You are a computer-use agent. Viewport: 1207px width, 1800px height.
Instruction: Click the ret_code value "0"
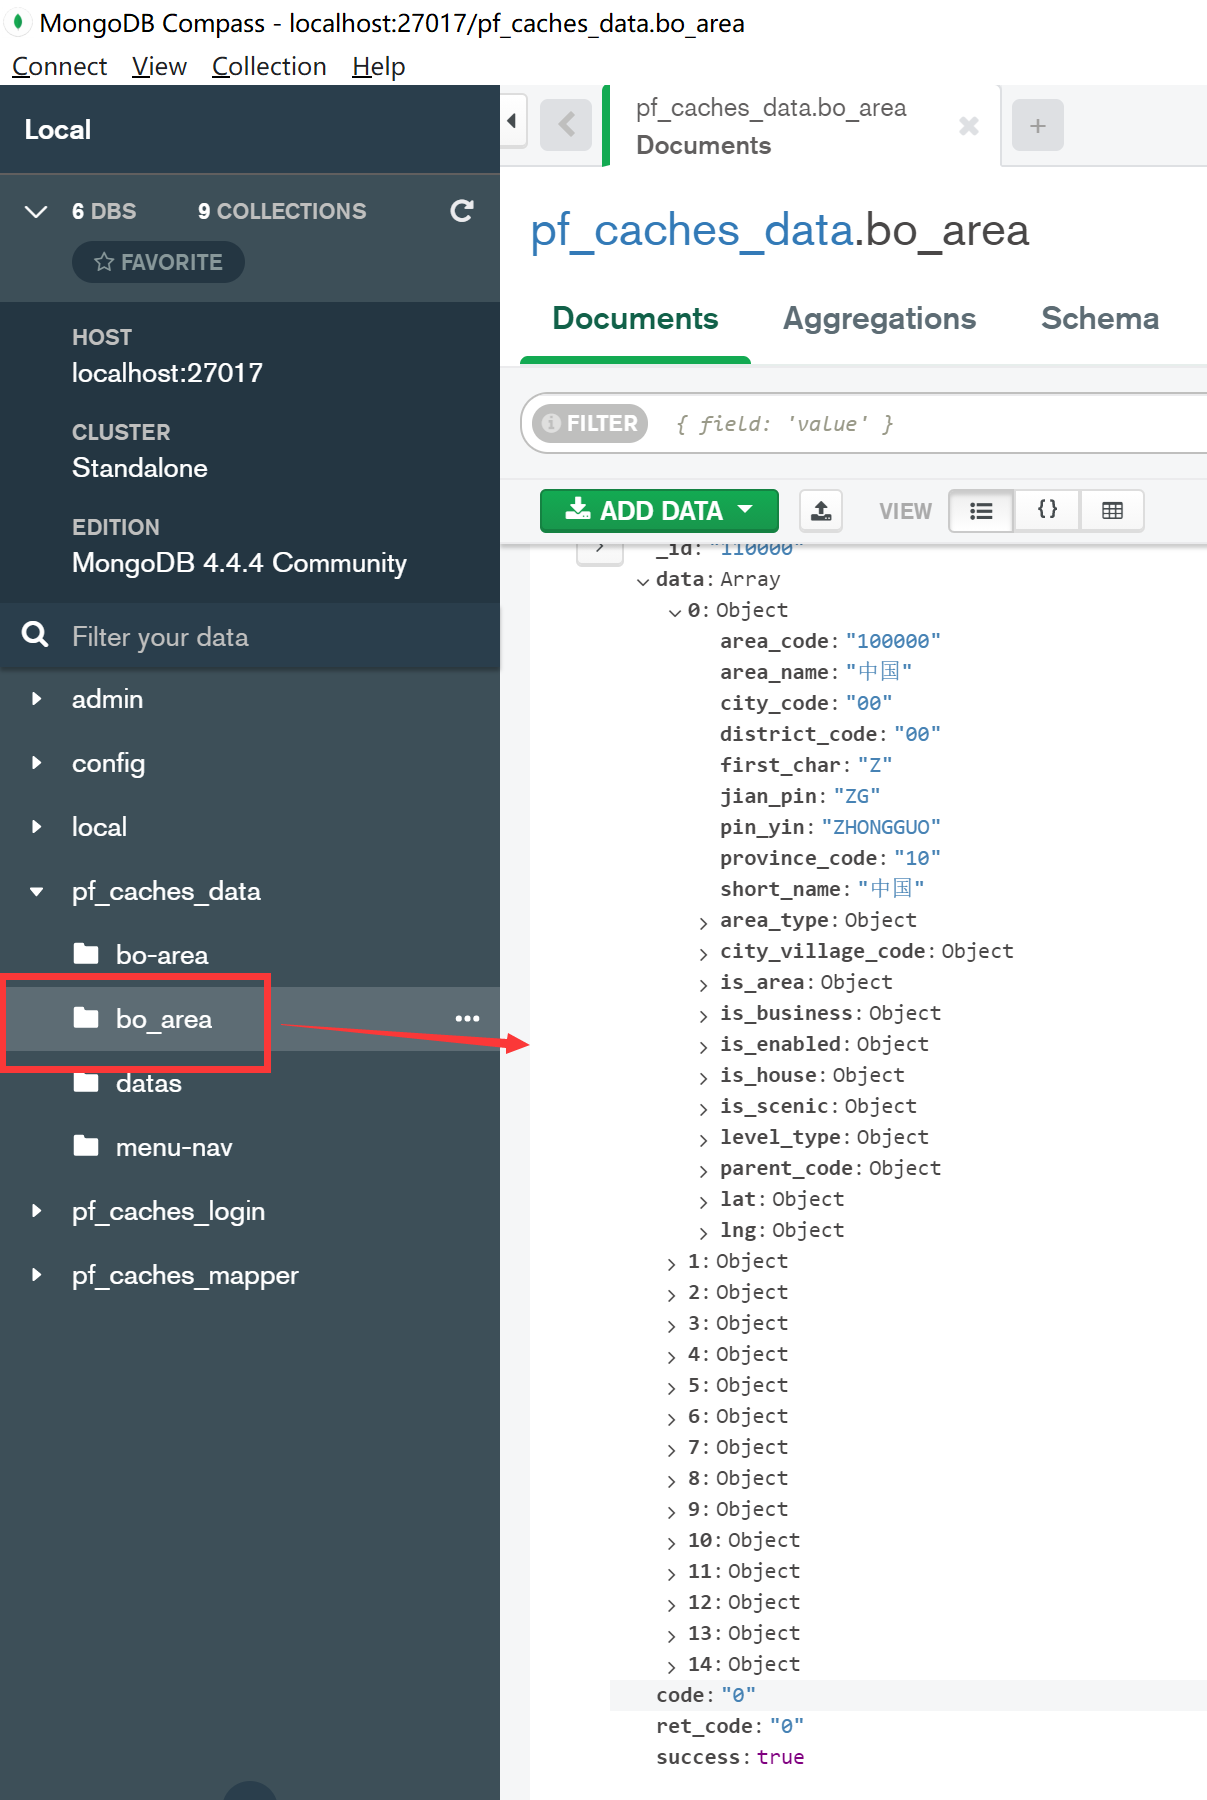[x=787, y=1726]
